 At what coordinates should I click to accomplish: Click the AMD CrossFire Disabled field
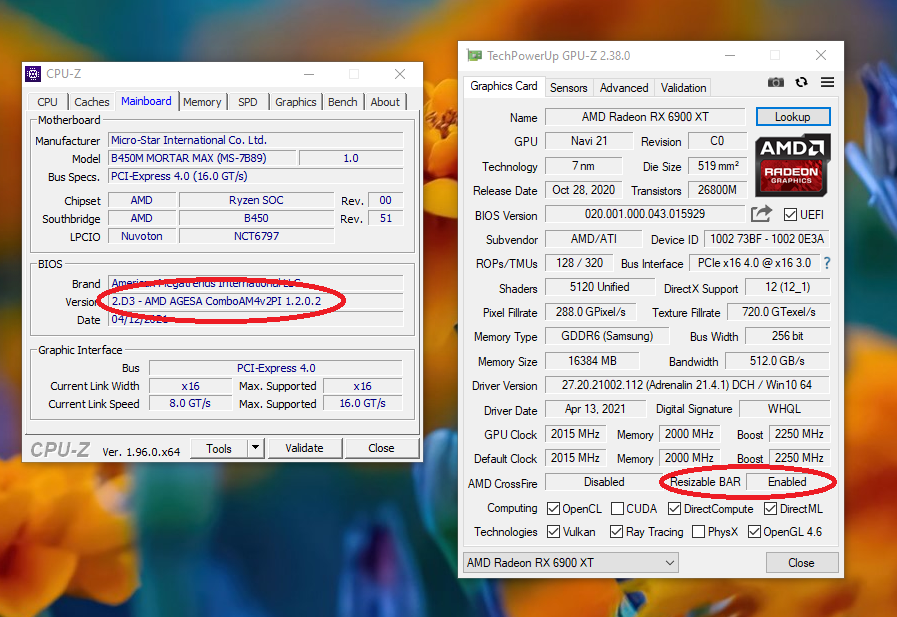[603, 482]
